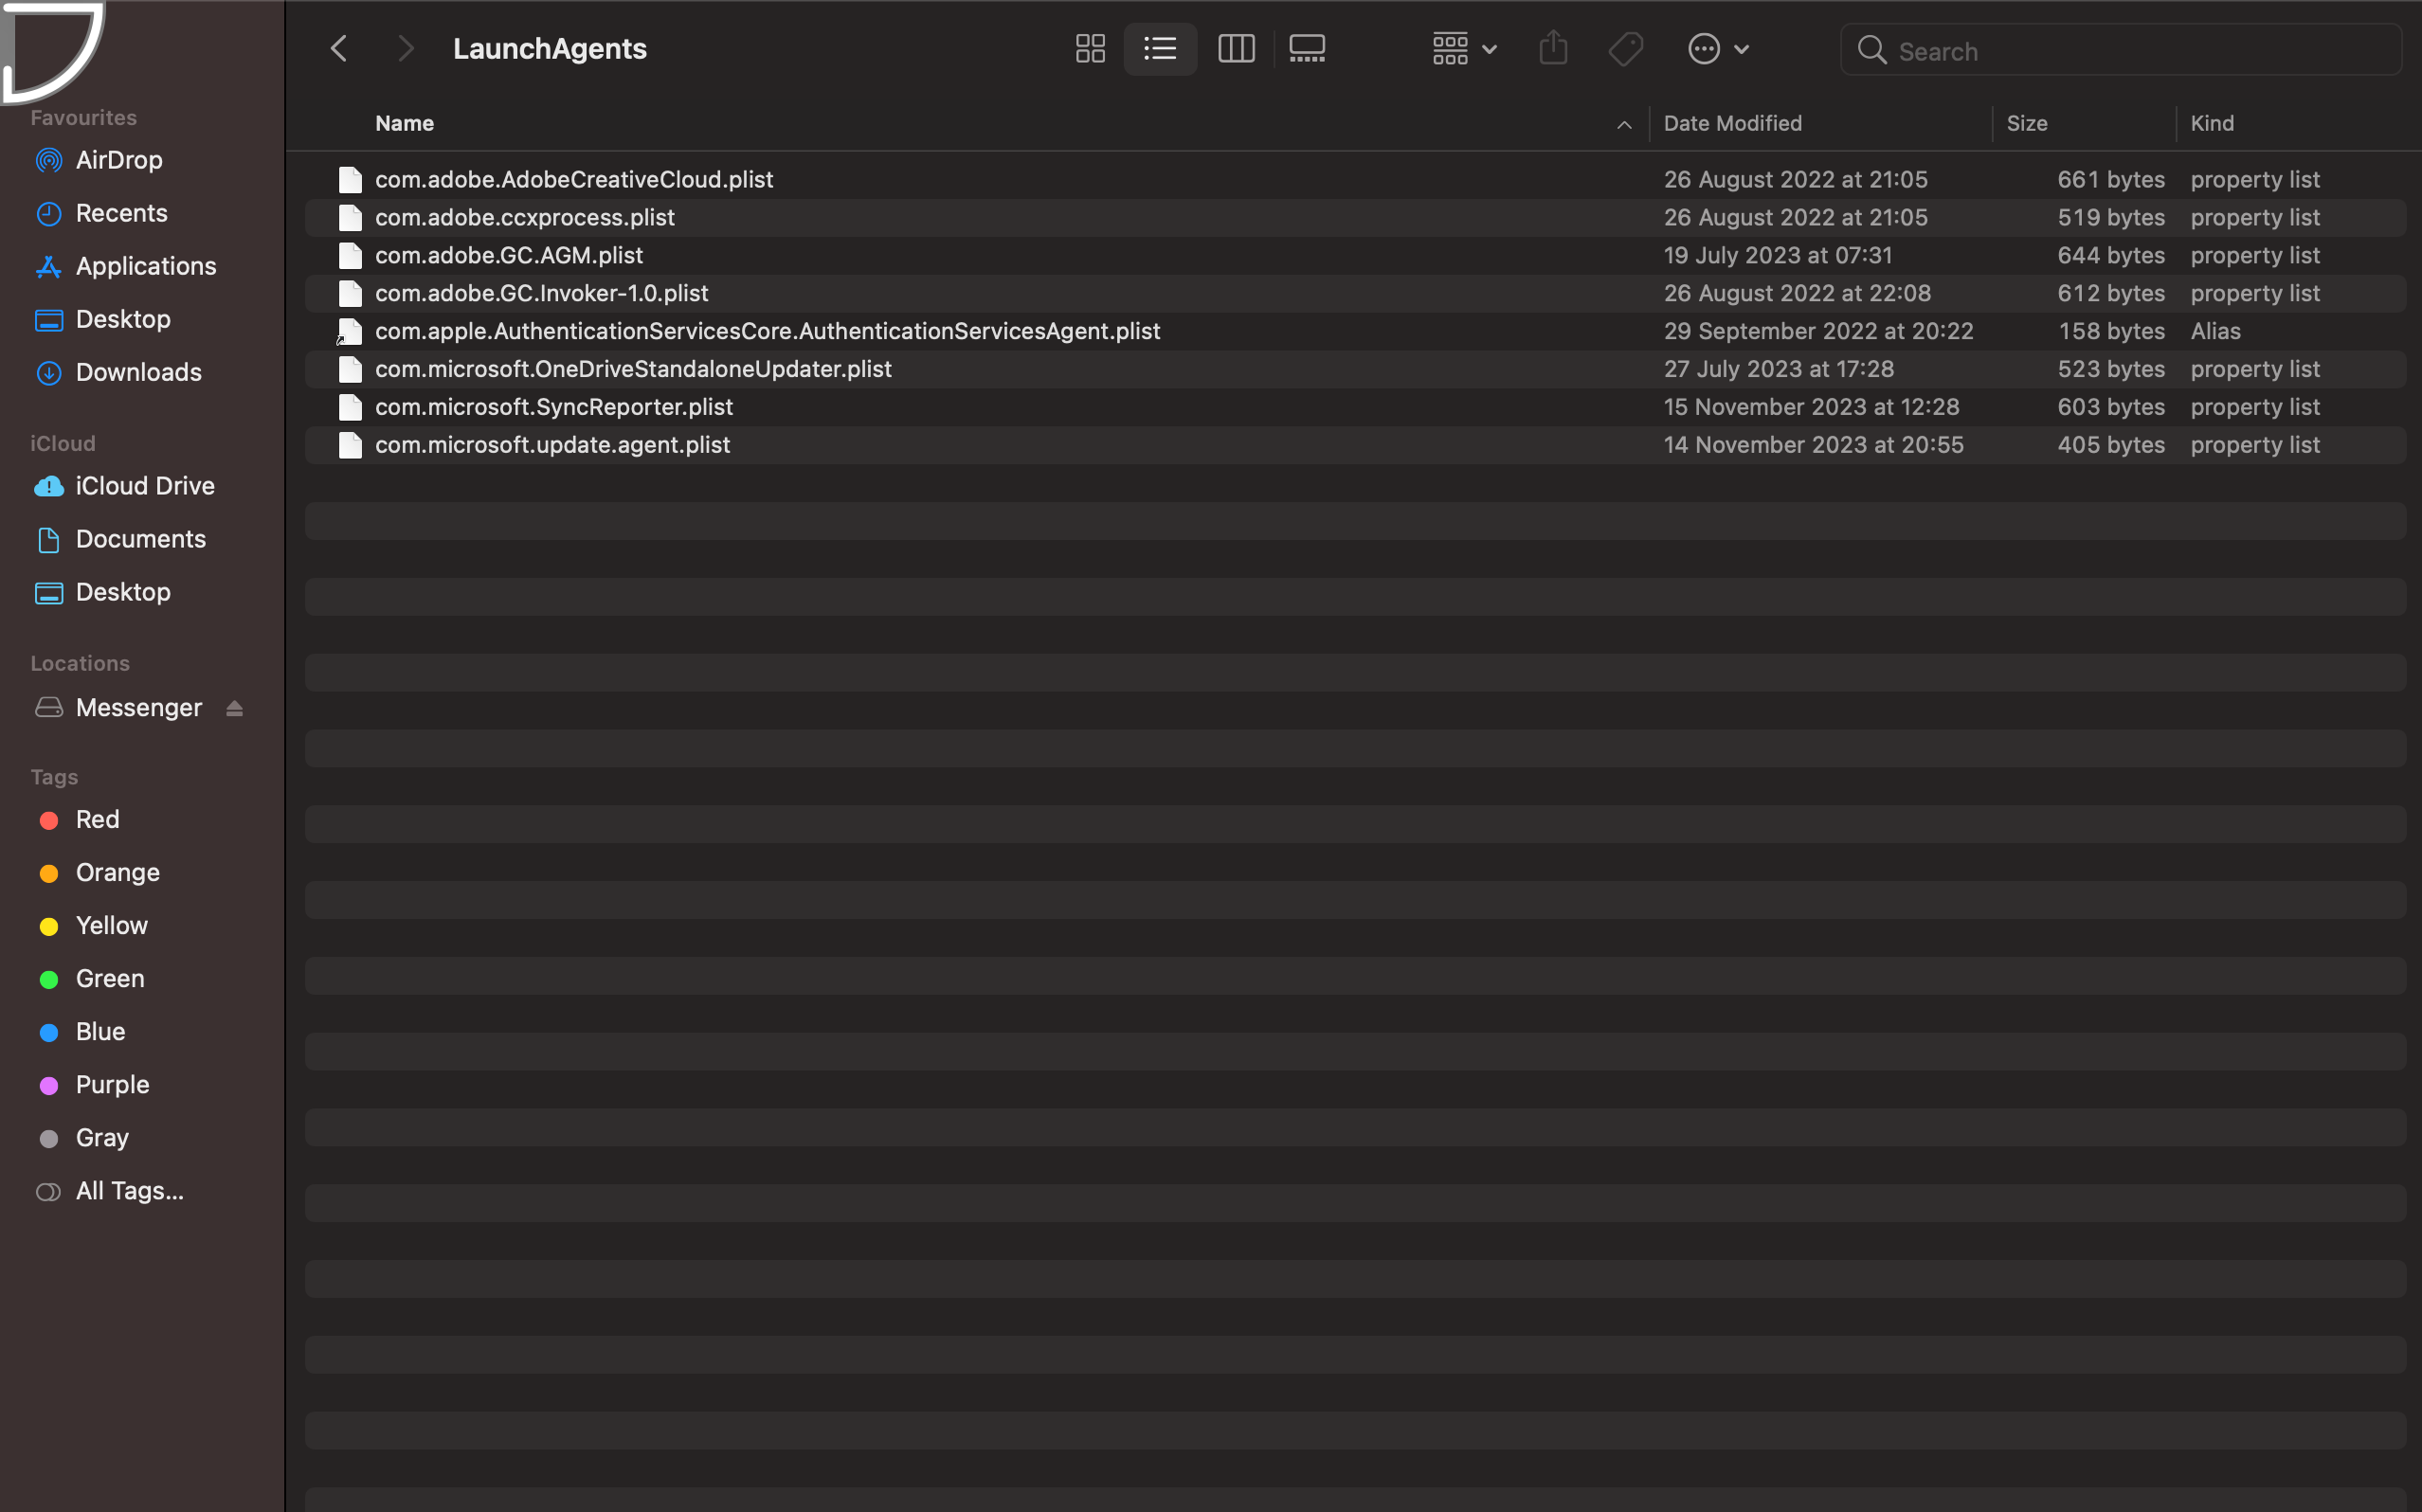Switch to icon grid view

(1090, 49)
